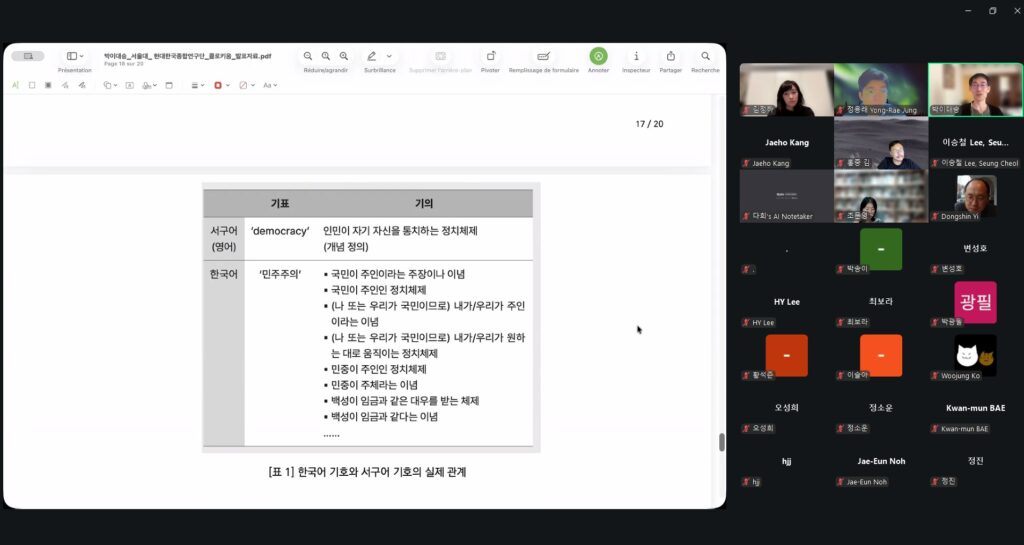The height and width of the screenshot is (545, 1024).
Task: Open the Recherche search tool
Action: (705, 56)
